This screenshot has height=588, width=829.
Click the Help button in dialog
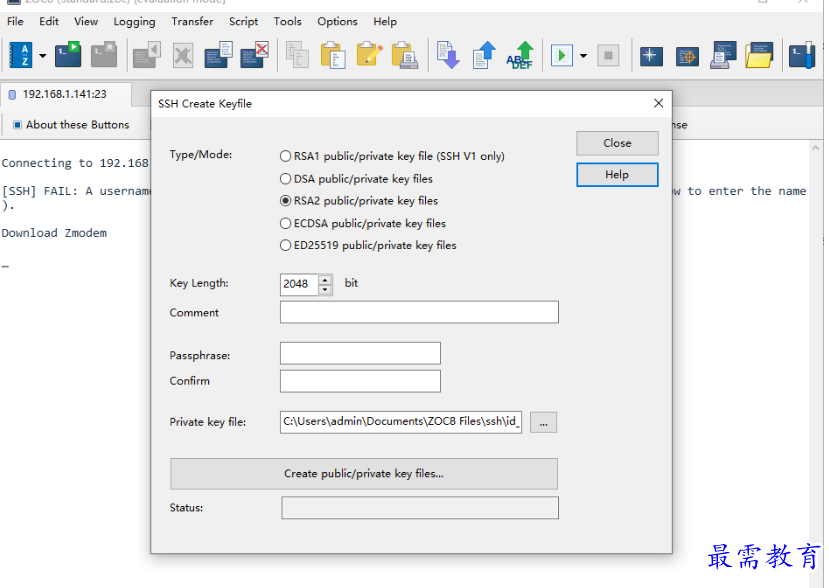tap(617, 174)
